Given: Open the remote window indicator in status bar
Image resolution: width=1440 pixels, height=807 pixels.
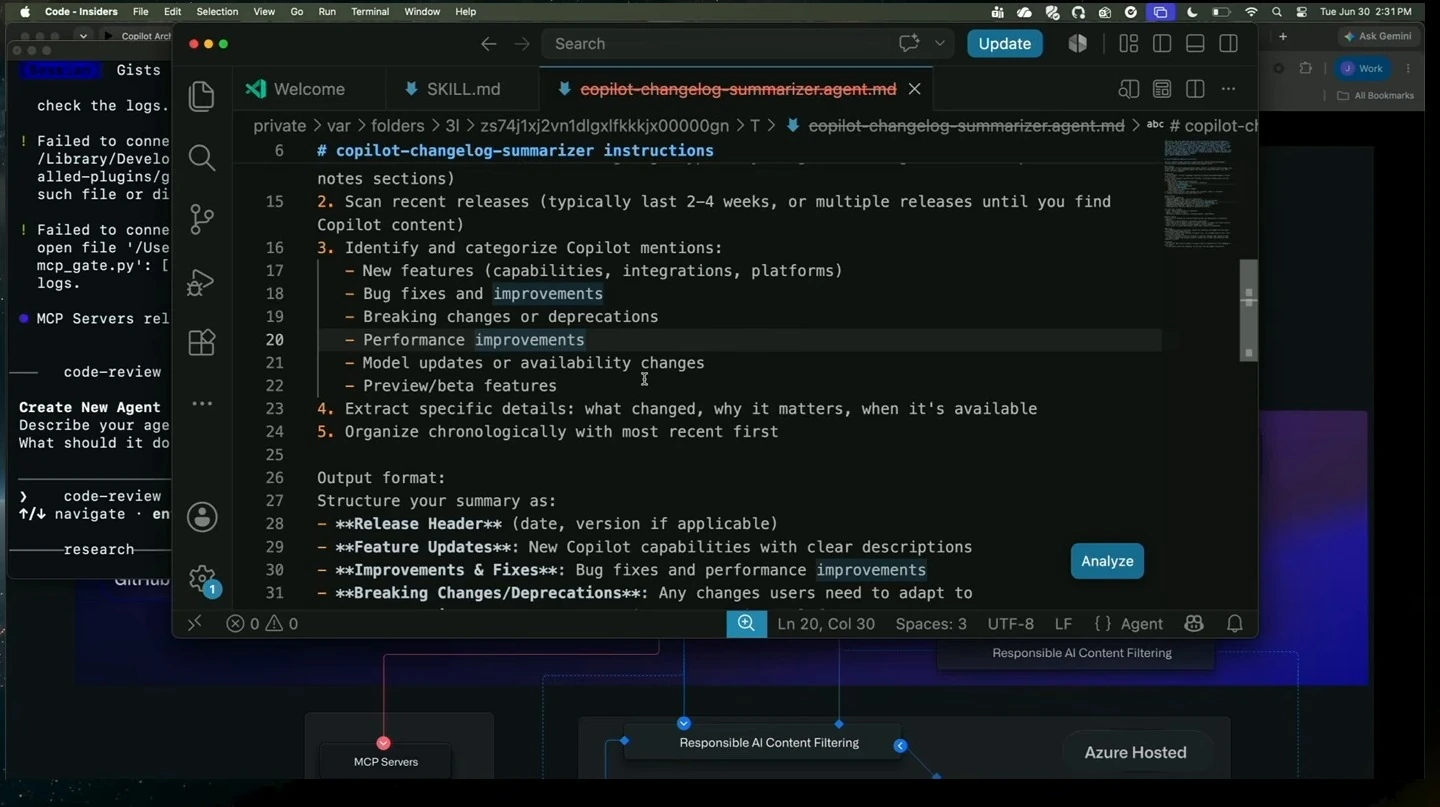Looking at the screenshot, I should click(x=195, y=623).
